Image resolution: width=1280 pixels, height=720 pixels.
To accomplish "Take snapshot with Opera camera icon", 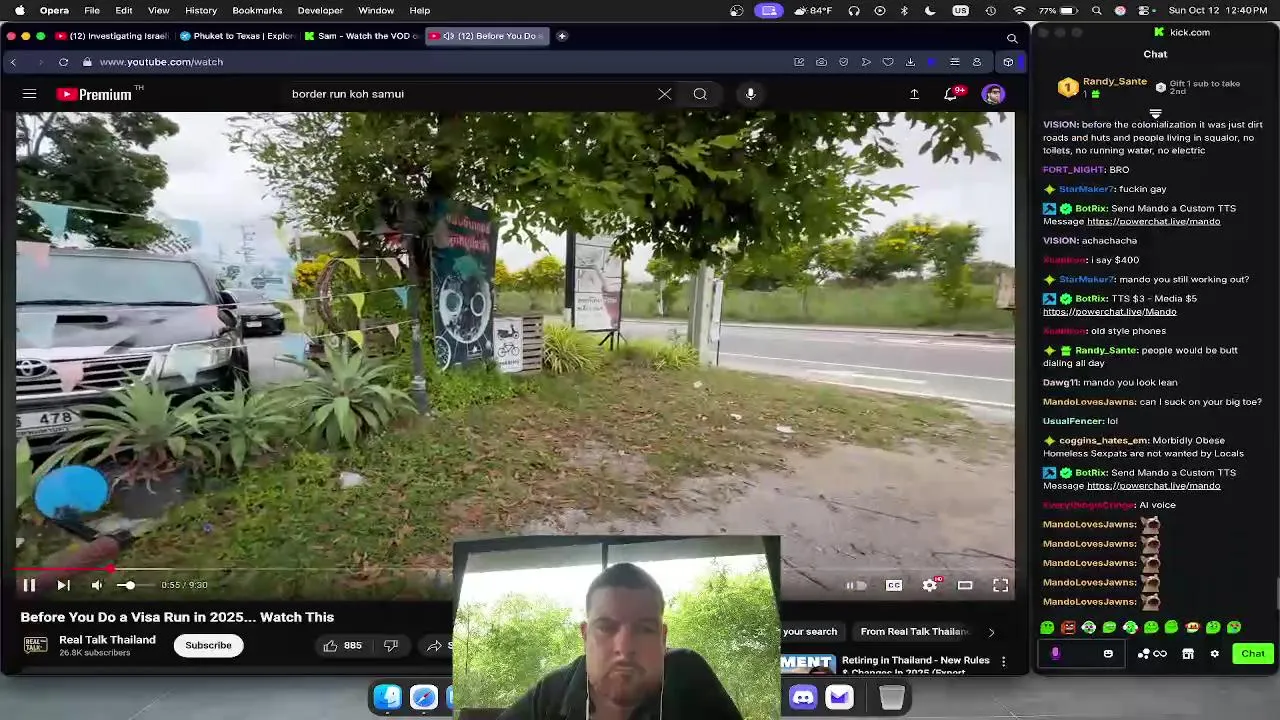I will click(x=821, y=62).
